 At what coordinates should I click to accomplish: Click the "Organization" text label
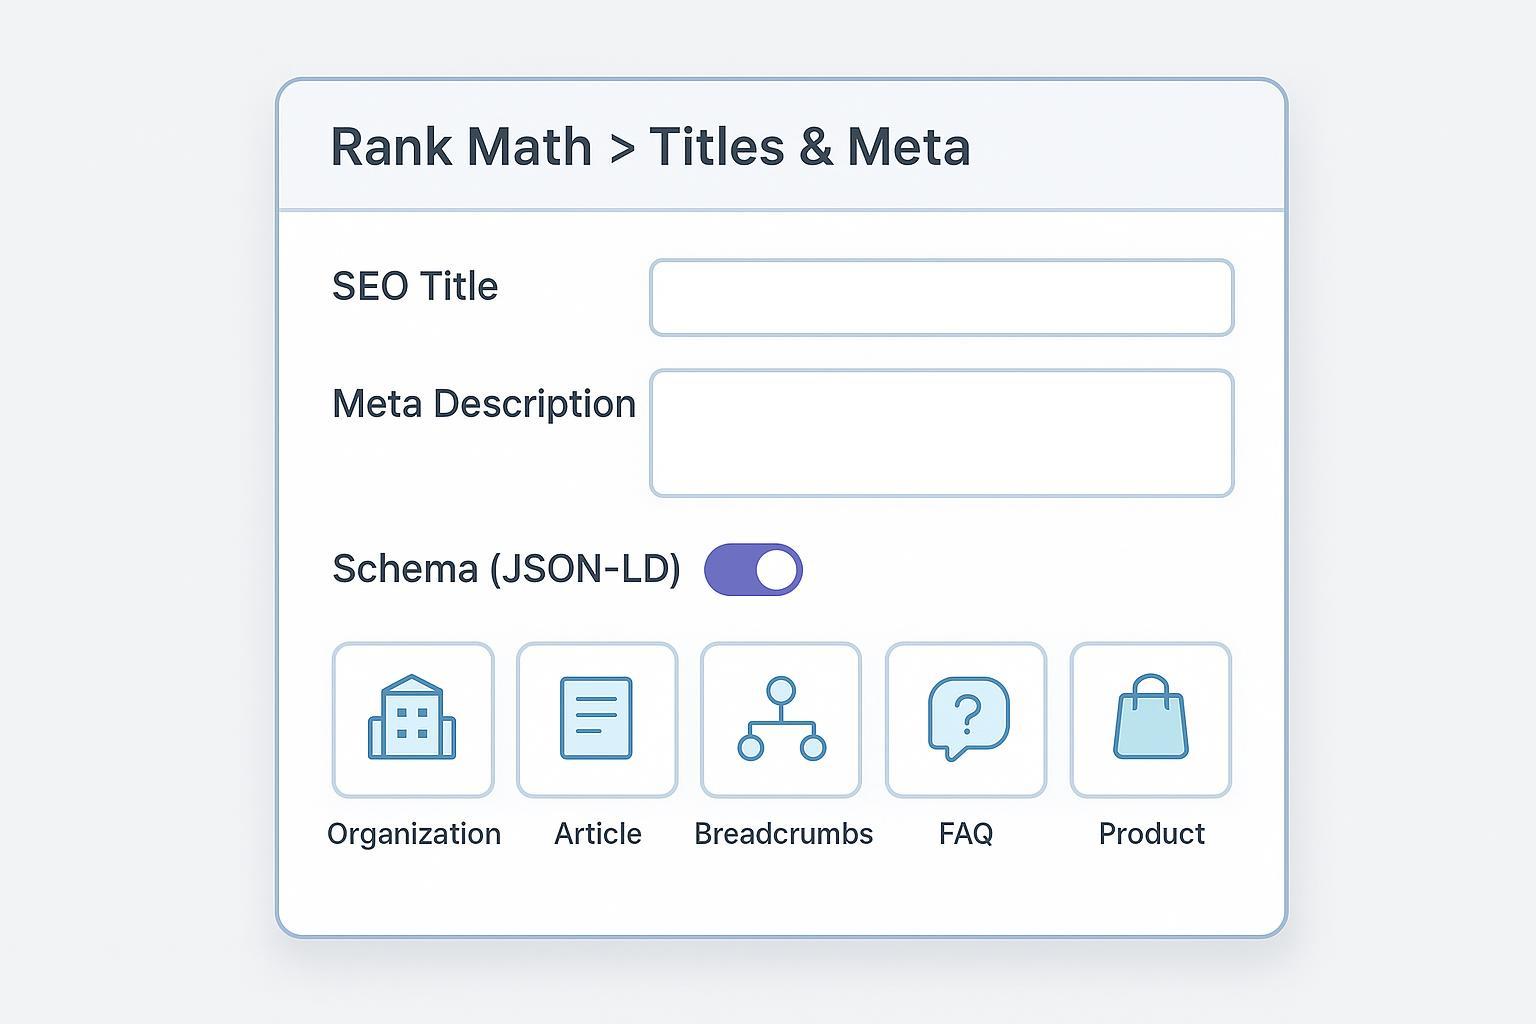click(414, 834)
